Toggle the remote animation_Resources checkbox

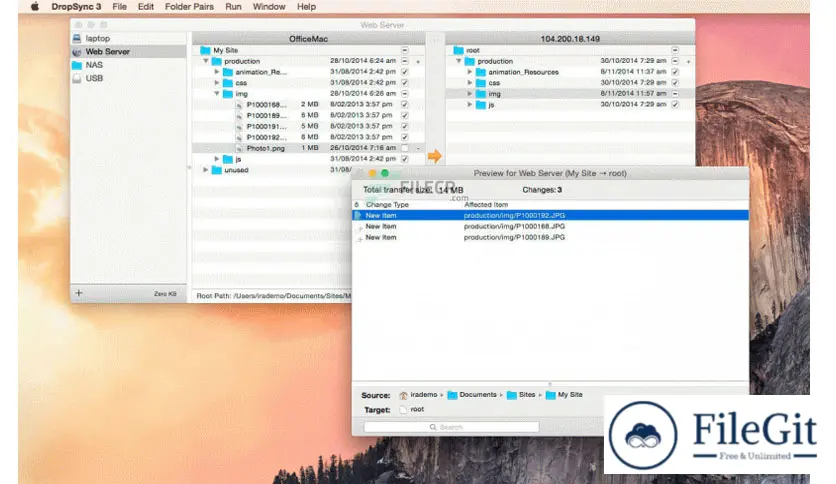pyautogui.click(x=675, y=71)
